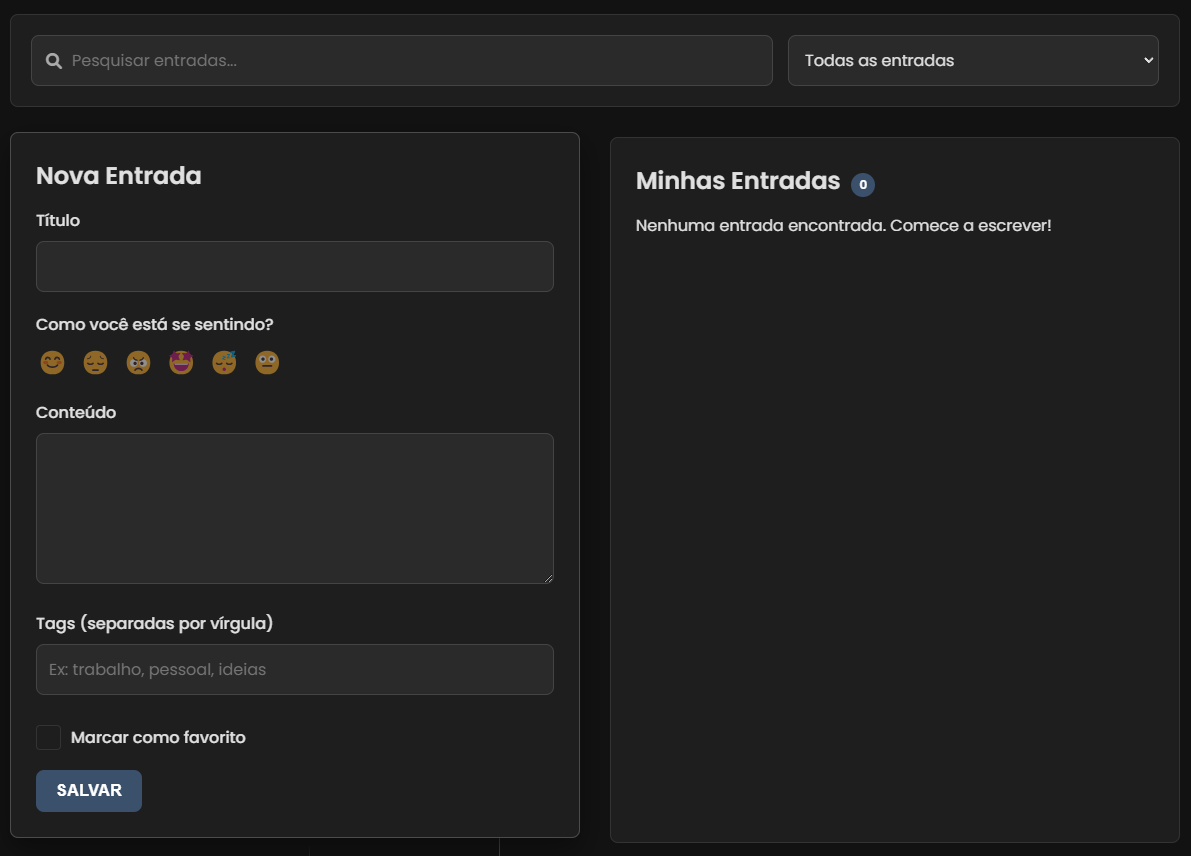Click the search magnifier icon
Image resolution: width=1191 pixels, height=856 pixels.
pos(54,61)
